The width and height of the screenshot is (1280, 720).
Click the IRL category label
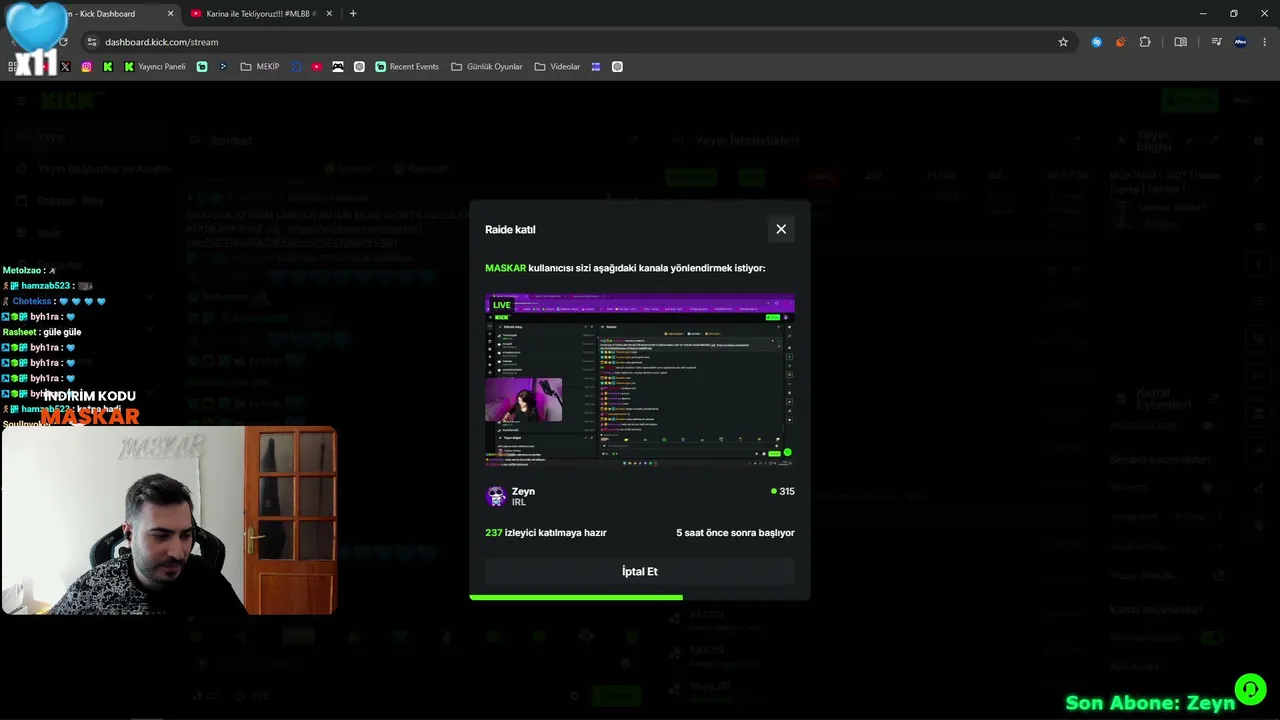(519, 502)
